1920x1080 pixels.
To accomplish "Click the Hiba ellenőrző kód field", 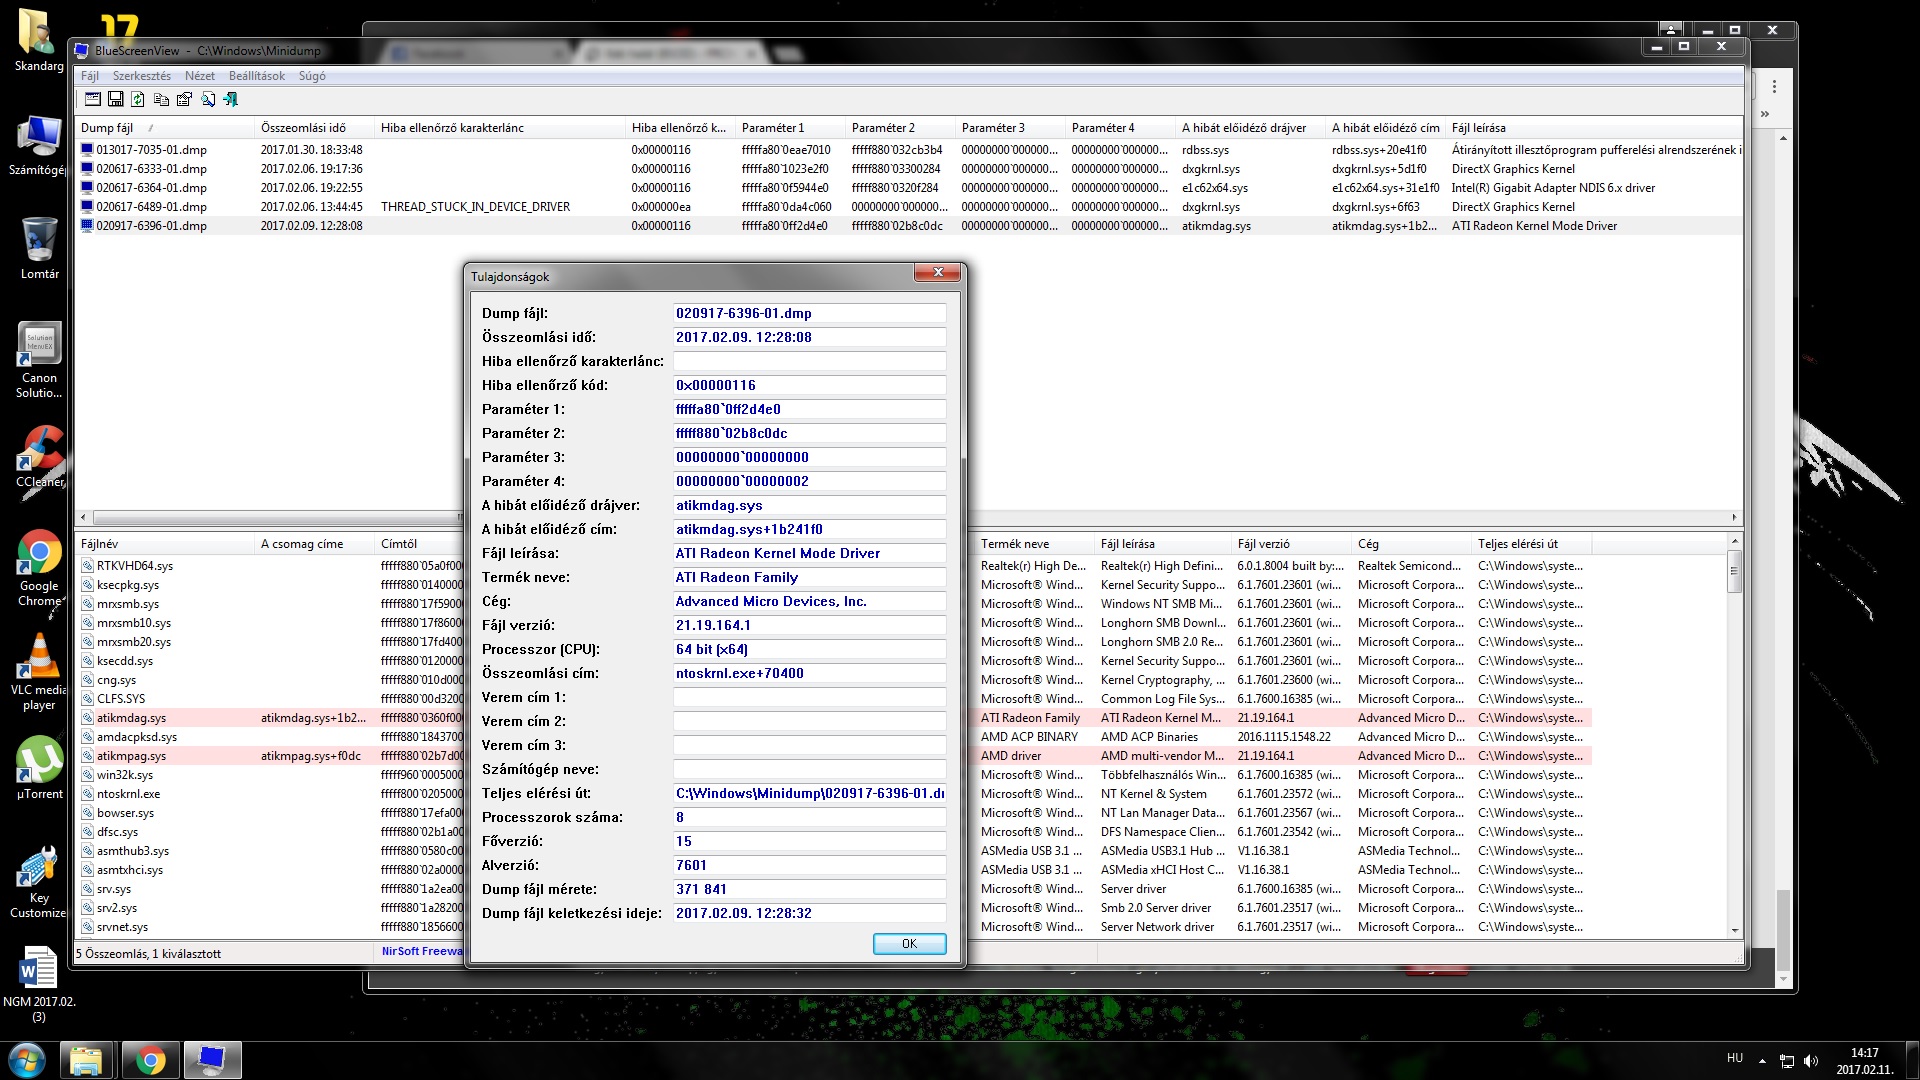I will coord(810,385).
